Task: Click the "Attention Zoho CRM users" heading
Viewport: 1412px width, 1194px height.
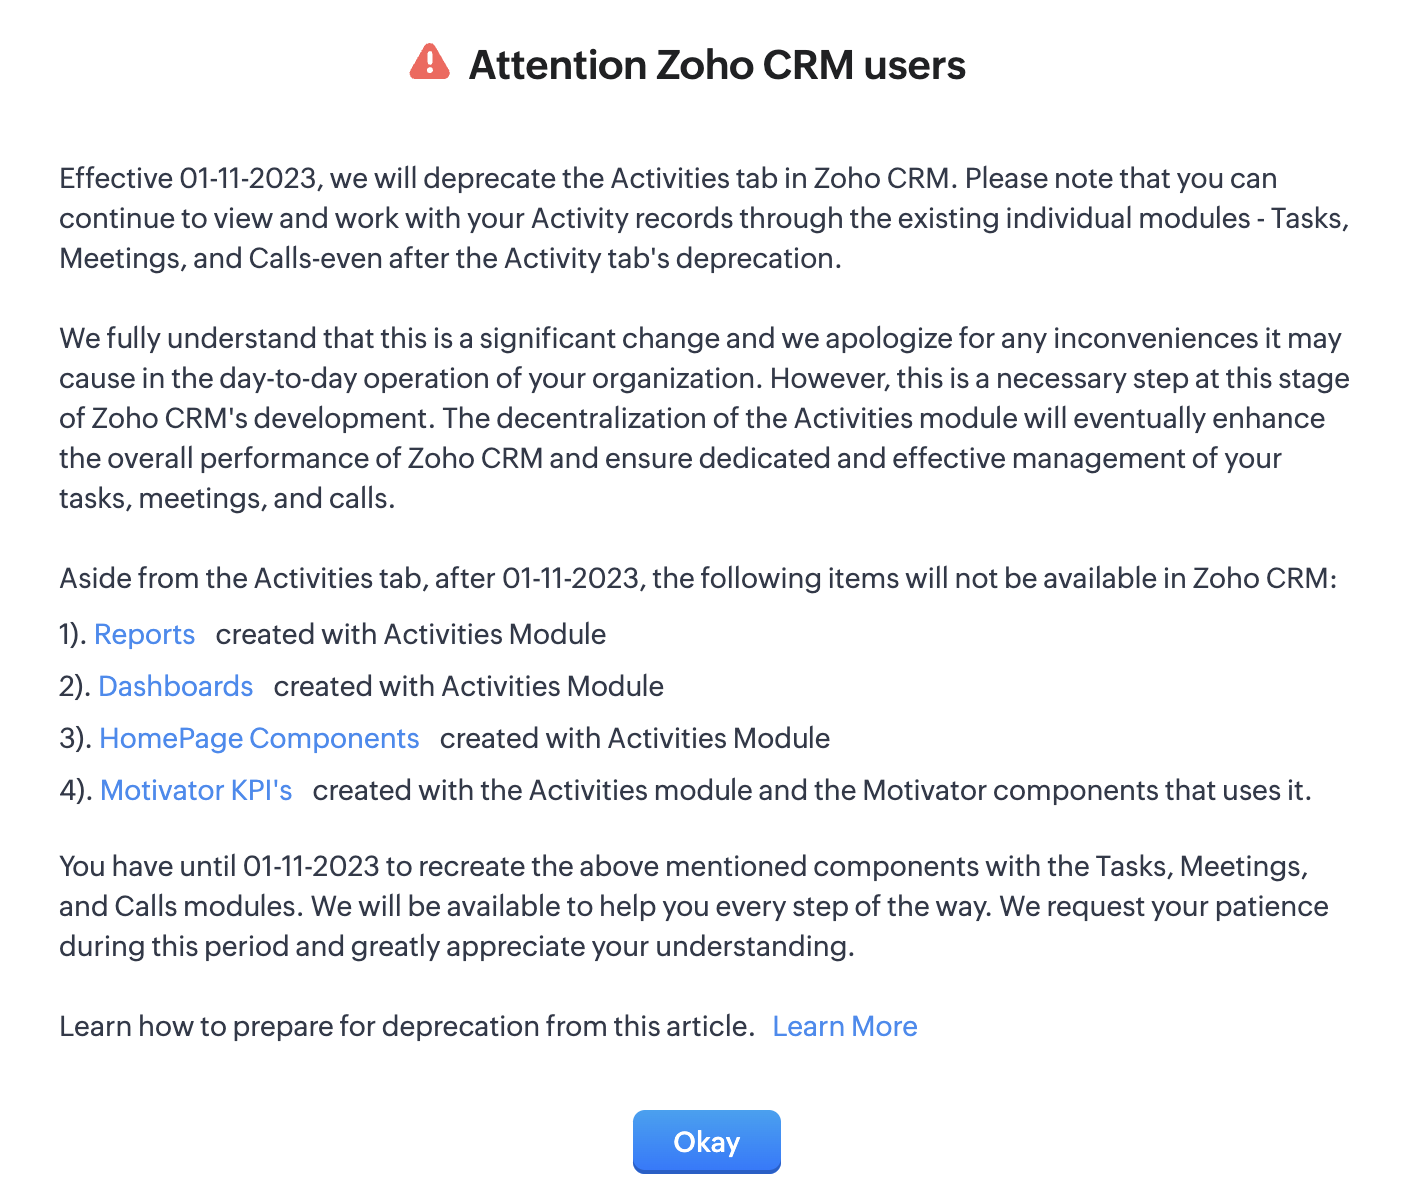Action: [x=717, y=65]
